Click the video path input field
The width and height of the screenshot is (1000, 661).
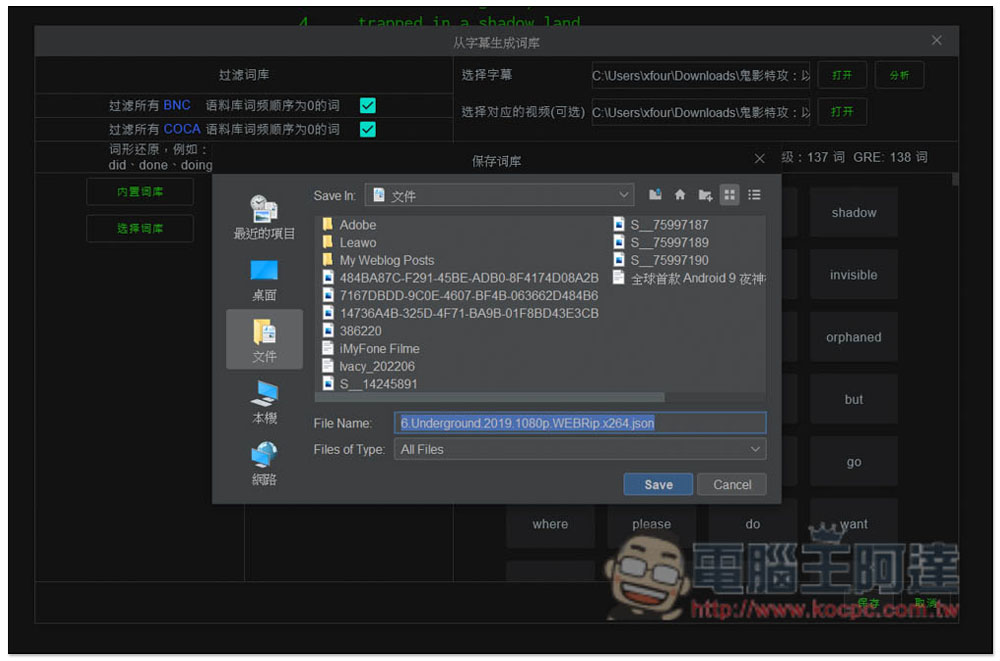point(701,112)
